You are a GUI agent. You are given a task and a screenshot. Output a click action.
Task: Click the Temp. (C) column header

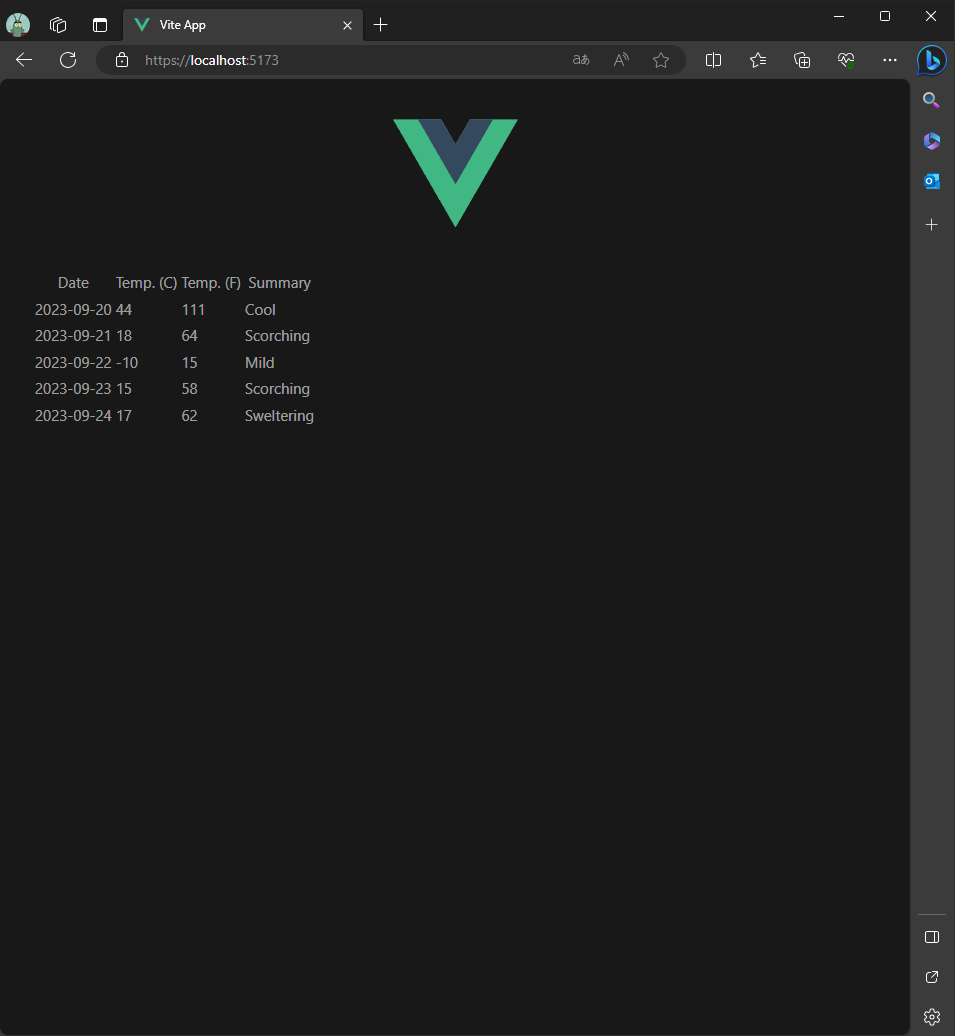click(146, 283)
